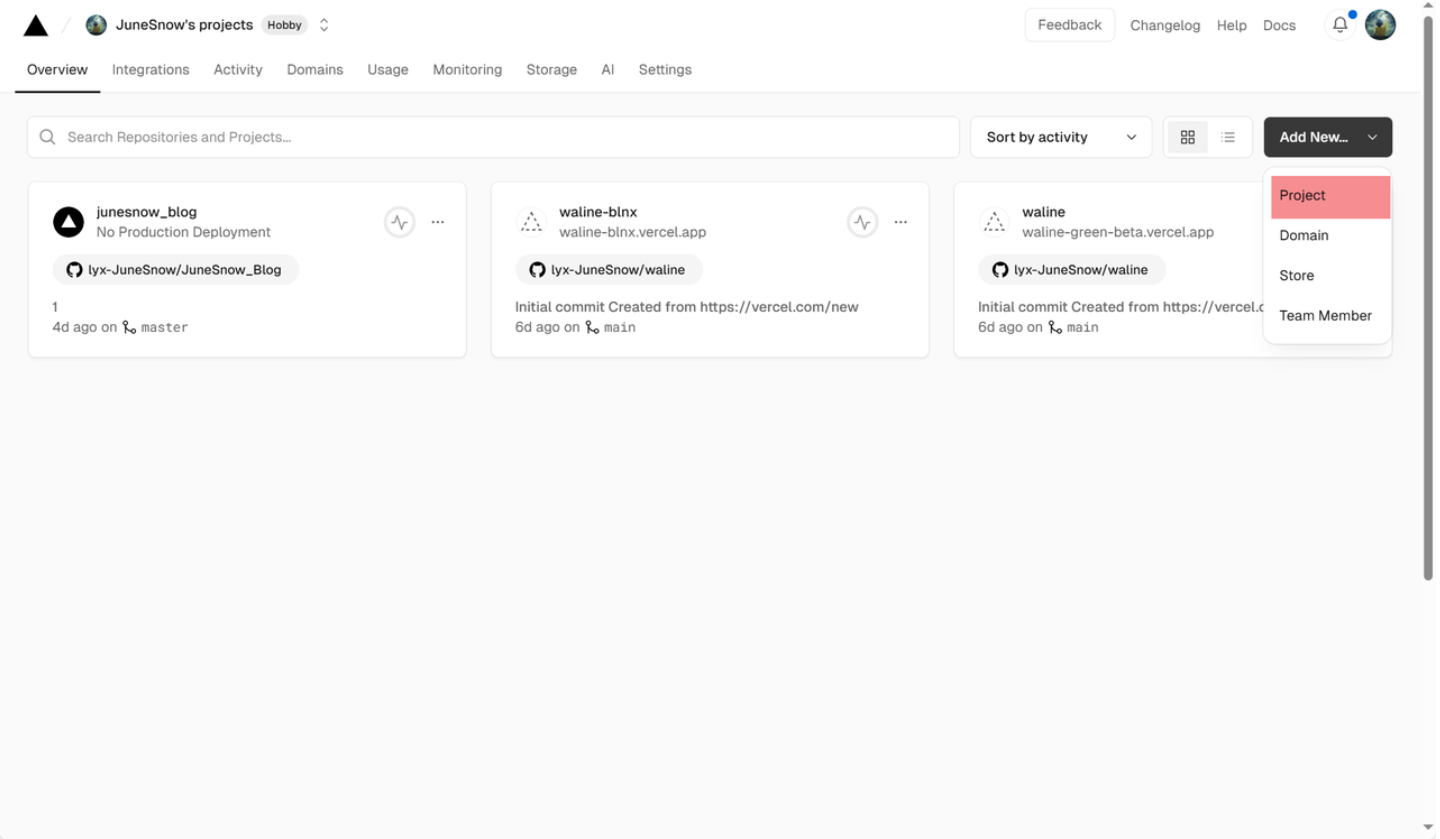Viewport: 1440px width, 839px height.
Task: Open the Feedback button
Action: [1069, 25]
